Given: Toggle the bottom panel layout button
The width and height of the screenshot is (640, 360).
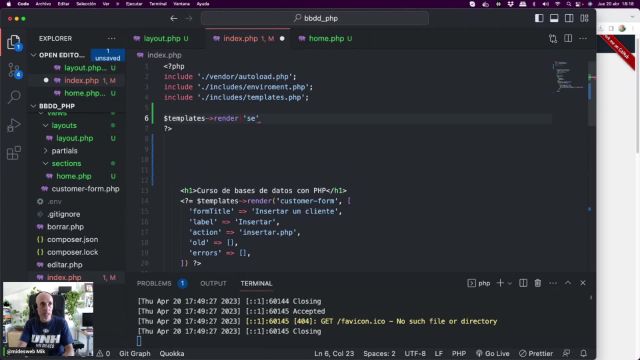Looking at the screenshot, I should click(554, 18).
